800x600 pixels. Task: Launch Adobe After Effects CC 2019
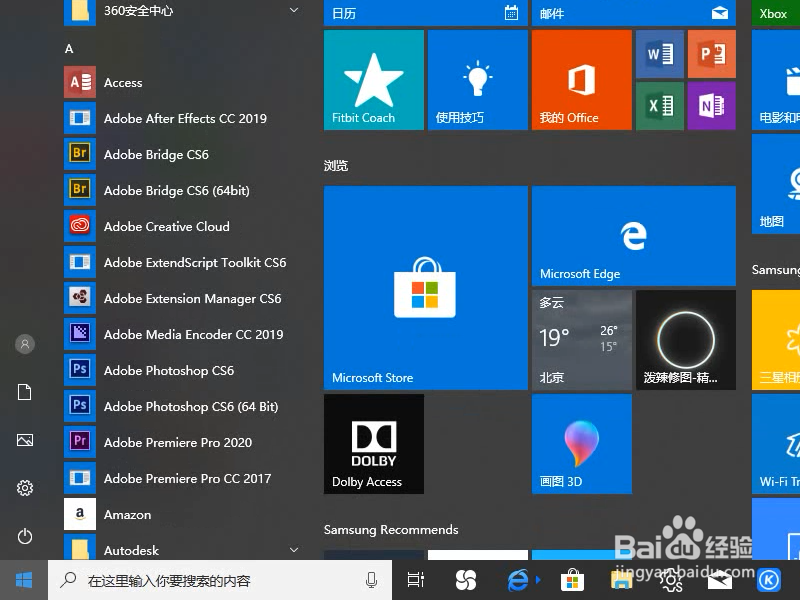point(184,118)
